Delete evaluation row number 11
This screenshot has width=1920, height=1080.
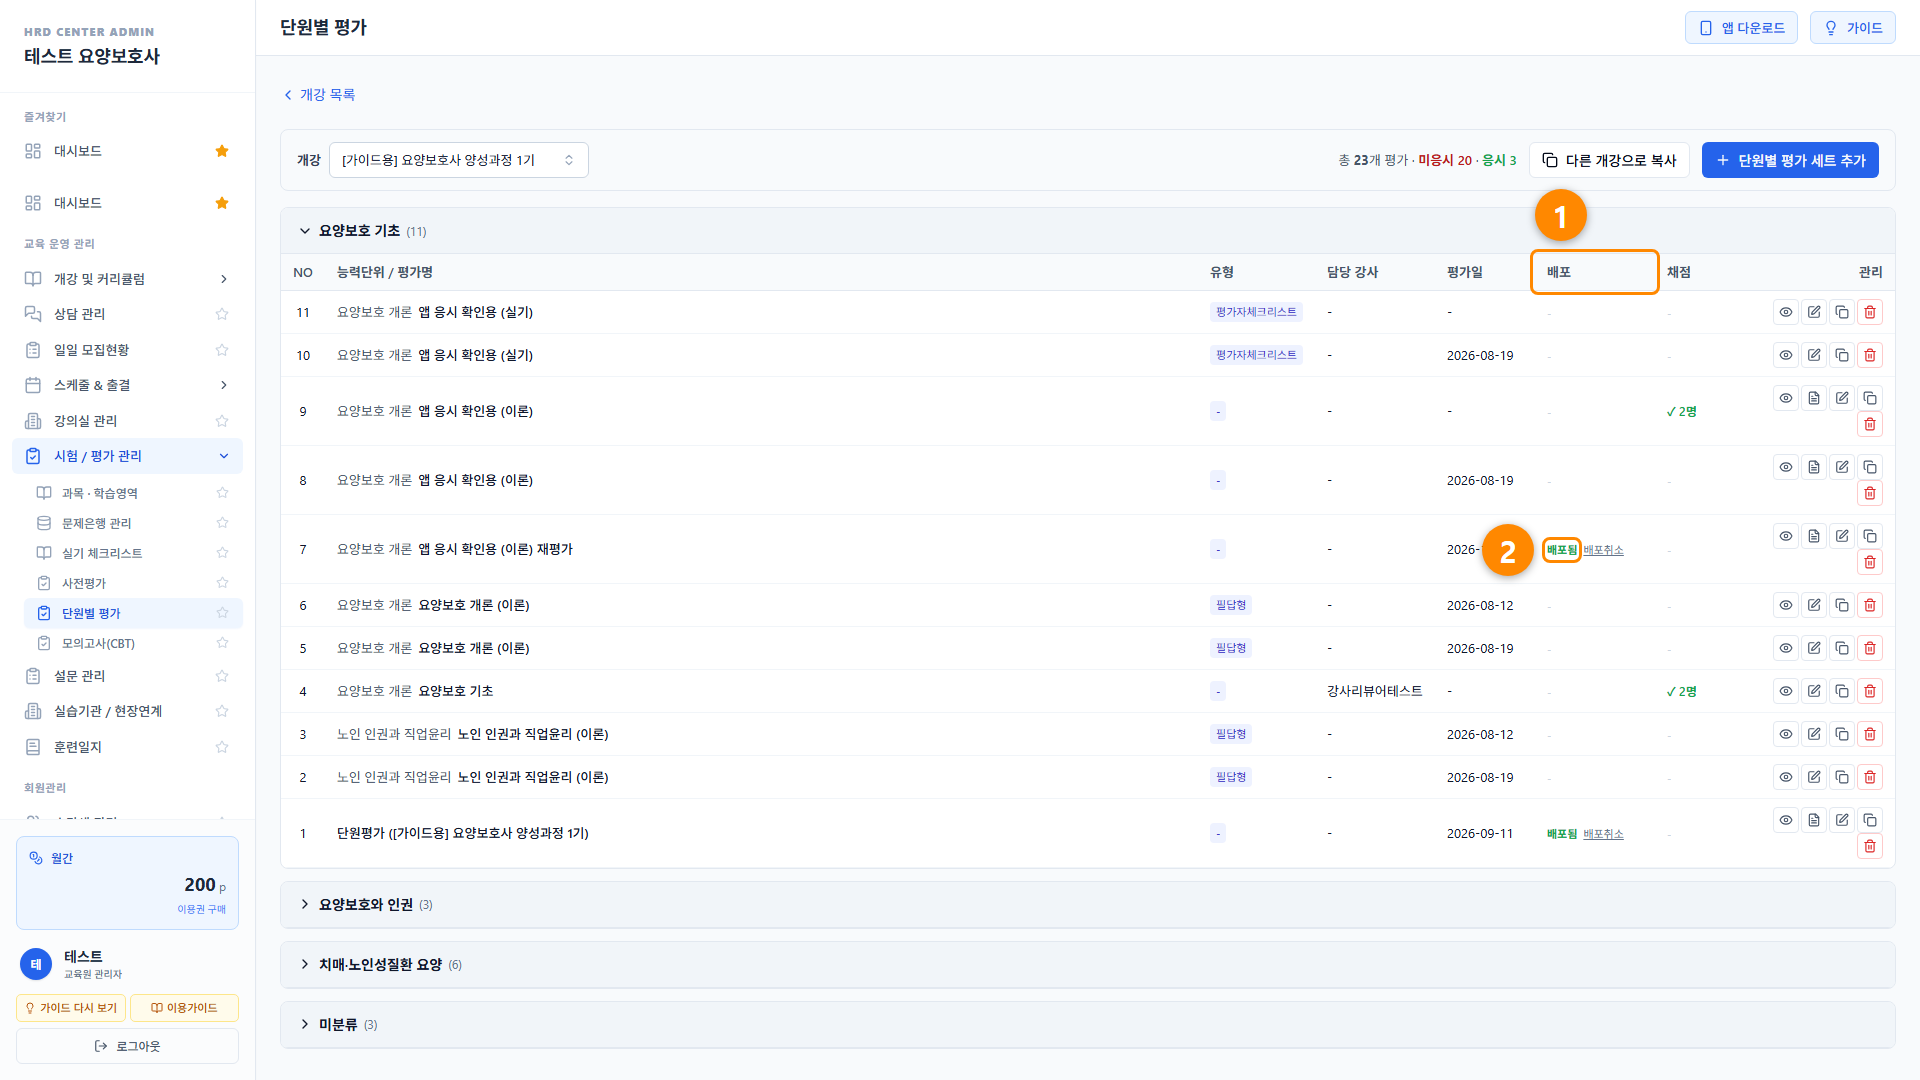pyautogui.click(x=1869, y=312)
